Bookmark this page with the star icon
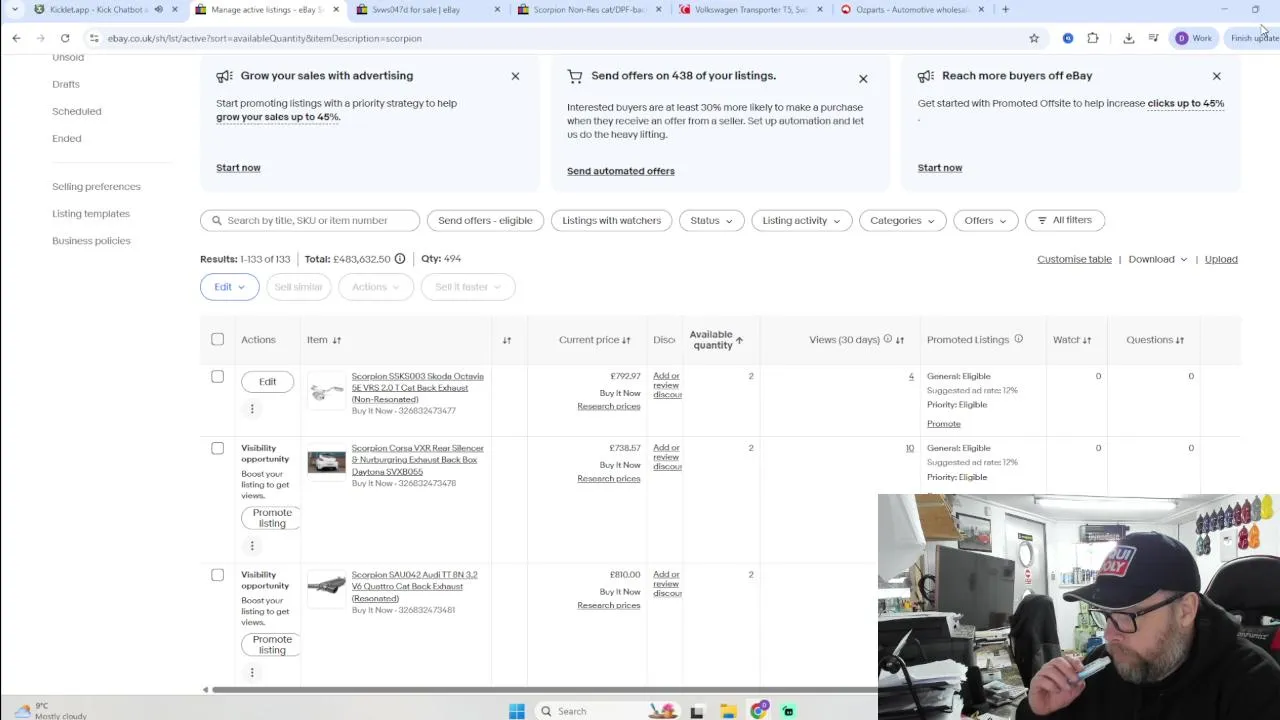1280x720 pixels. (x=1034, y=38)
